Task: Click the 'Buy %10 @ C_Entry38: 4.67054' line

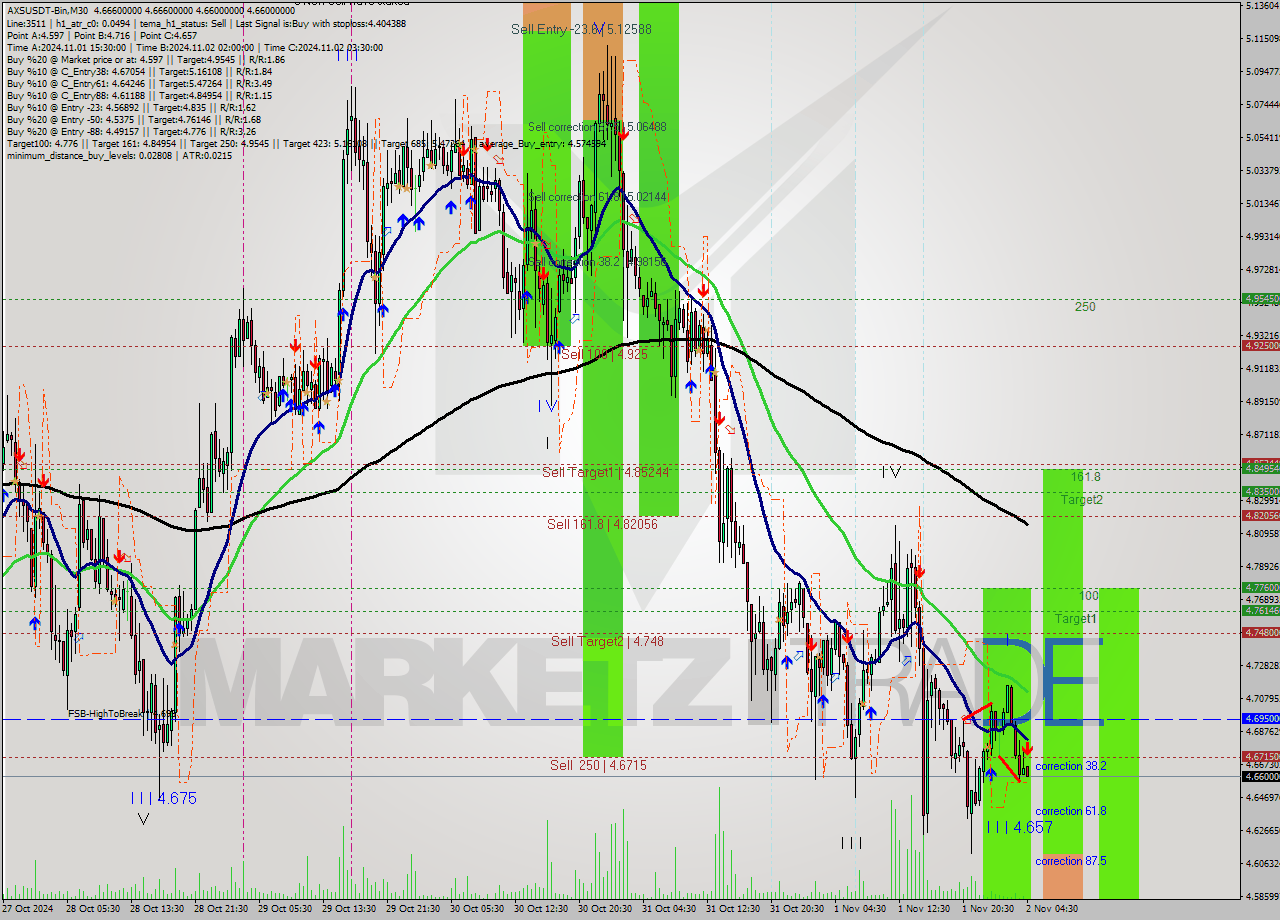Action: click(139, 71)
